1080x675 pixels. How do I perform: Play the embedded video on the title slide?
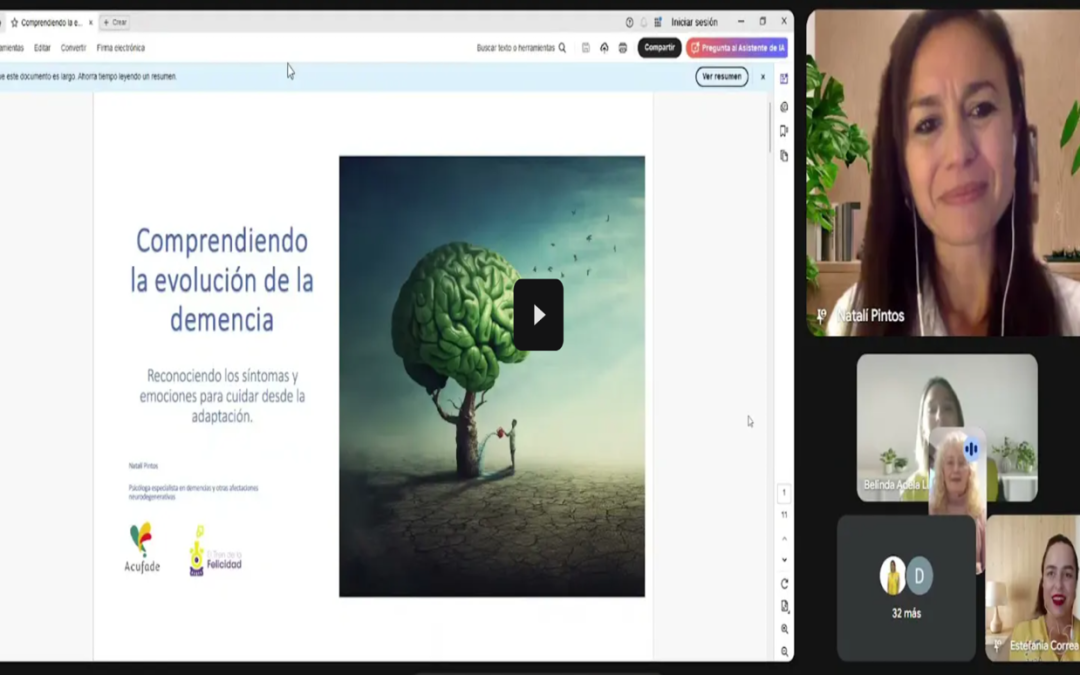[541, 313]
